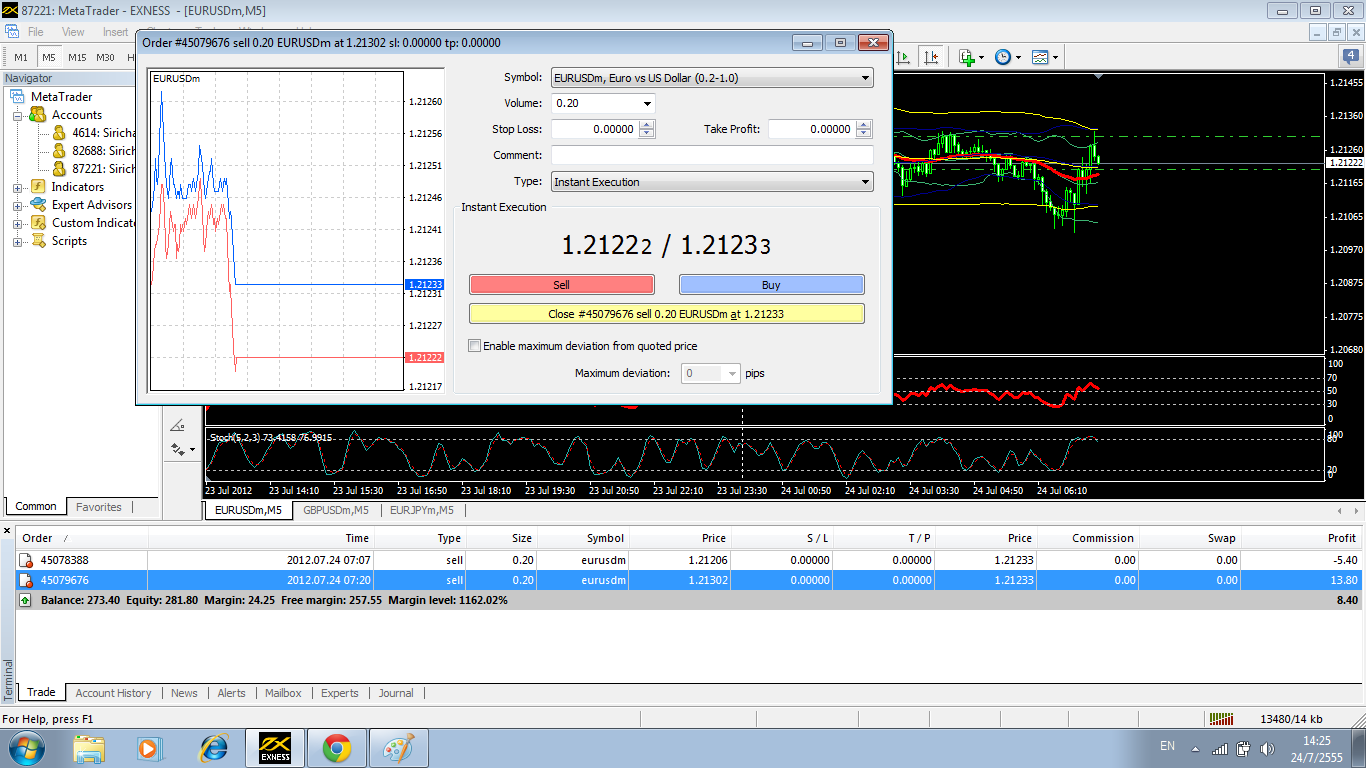Open the View menu
1366x768 pixels.
[x=73, y=32]
